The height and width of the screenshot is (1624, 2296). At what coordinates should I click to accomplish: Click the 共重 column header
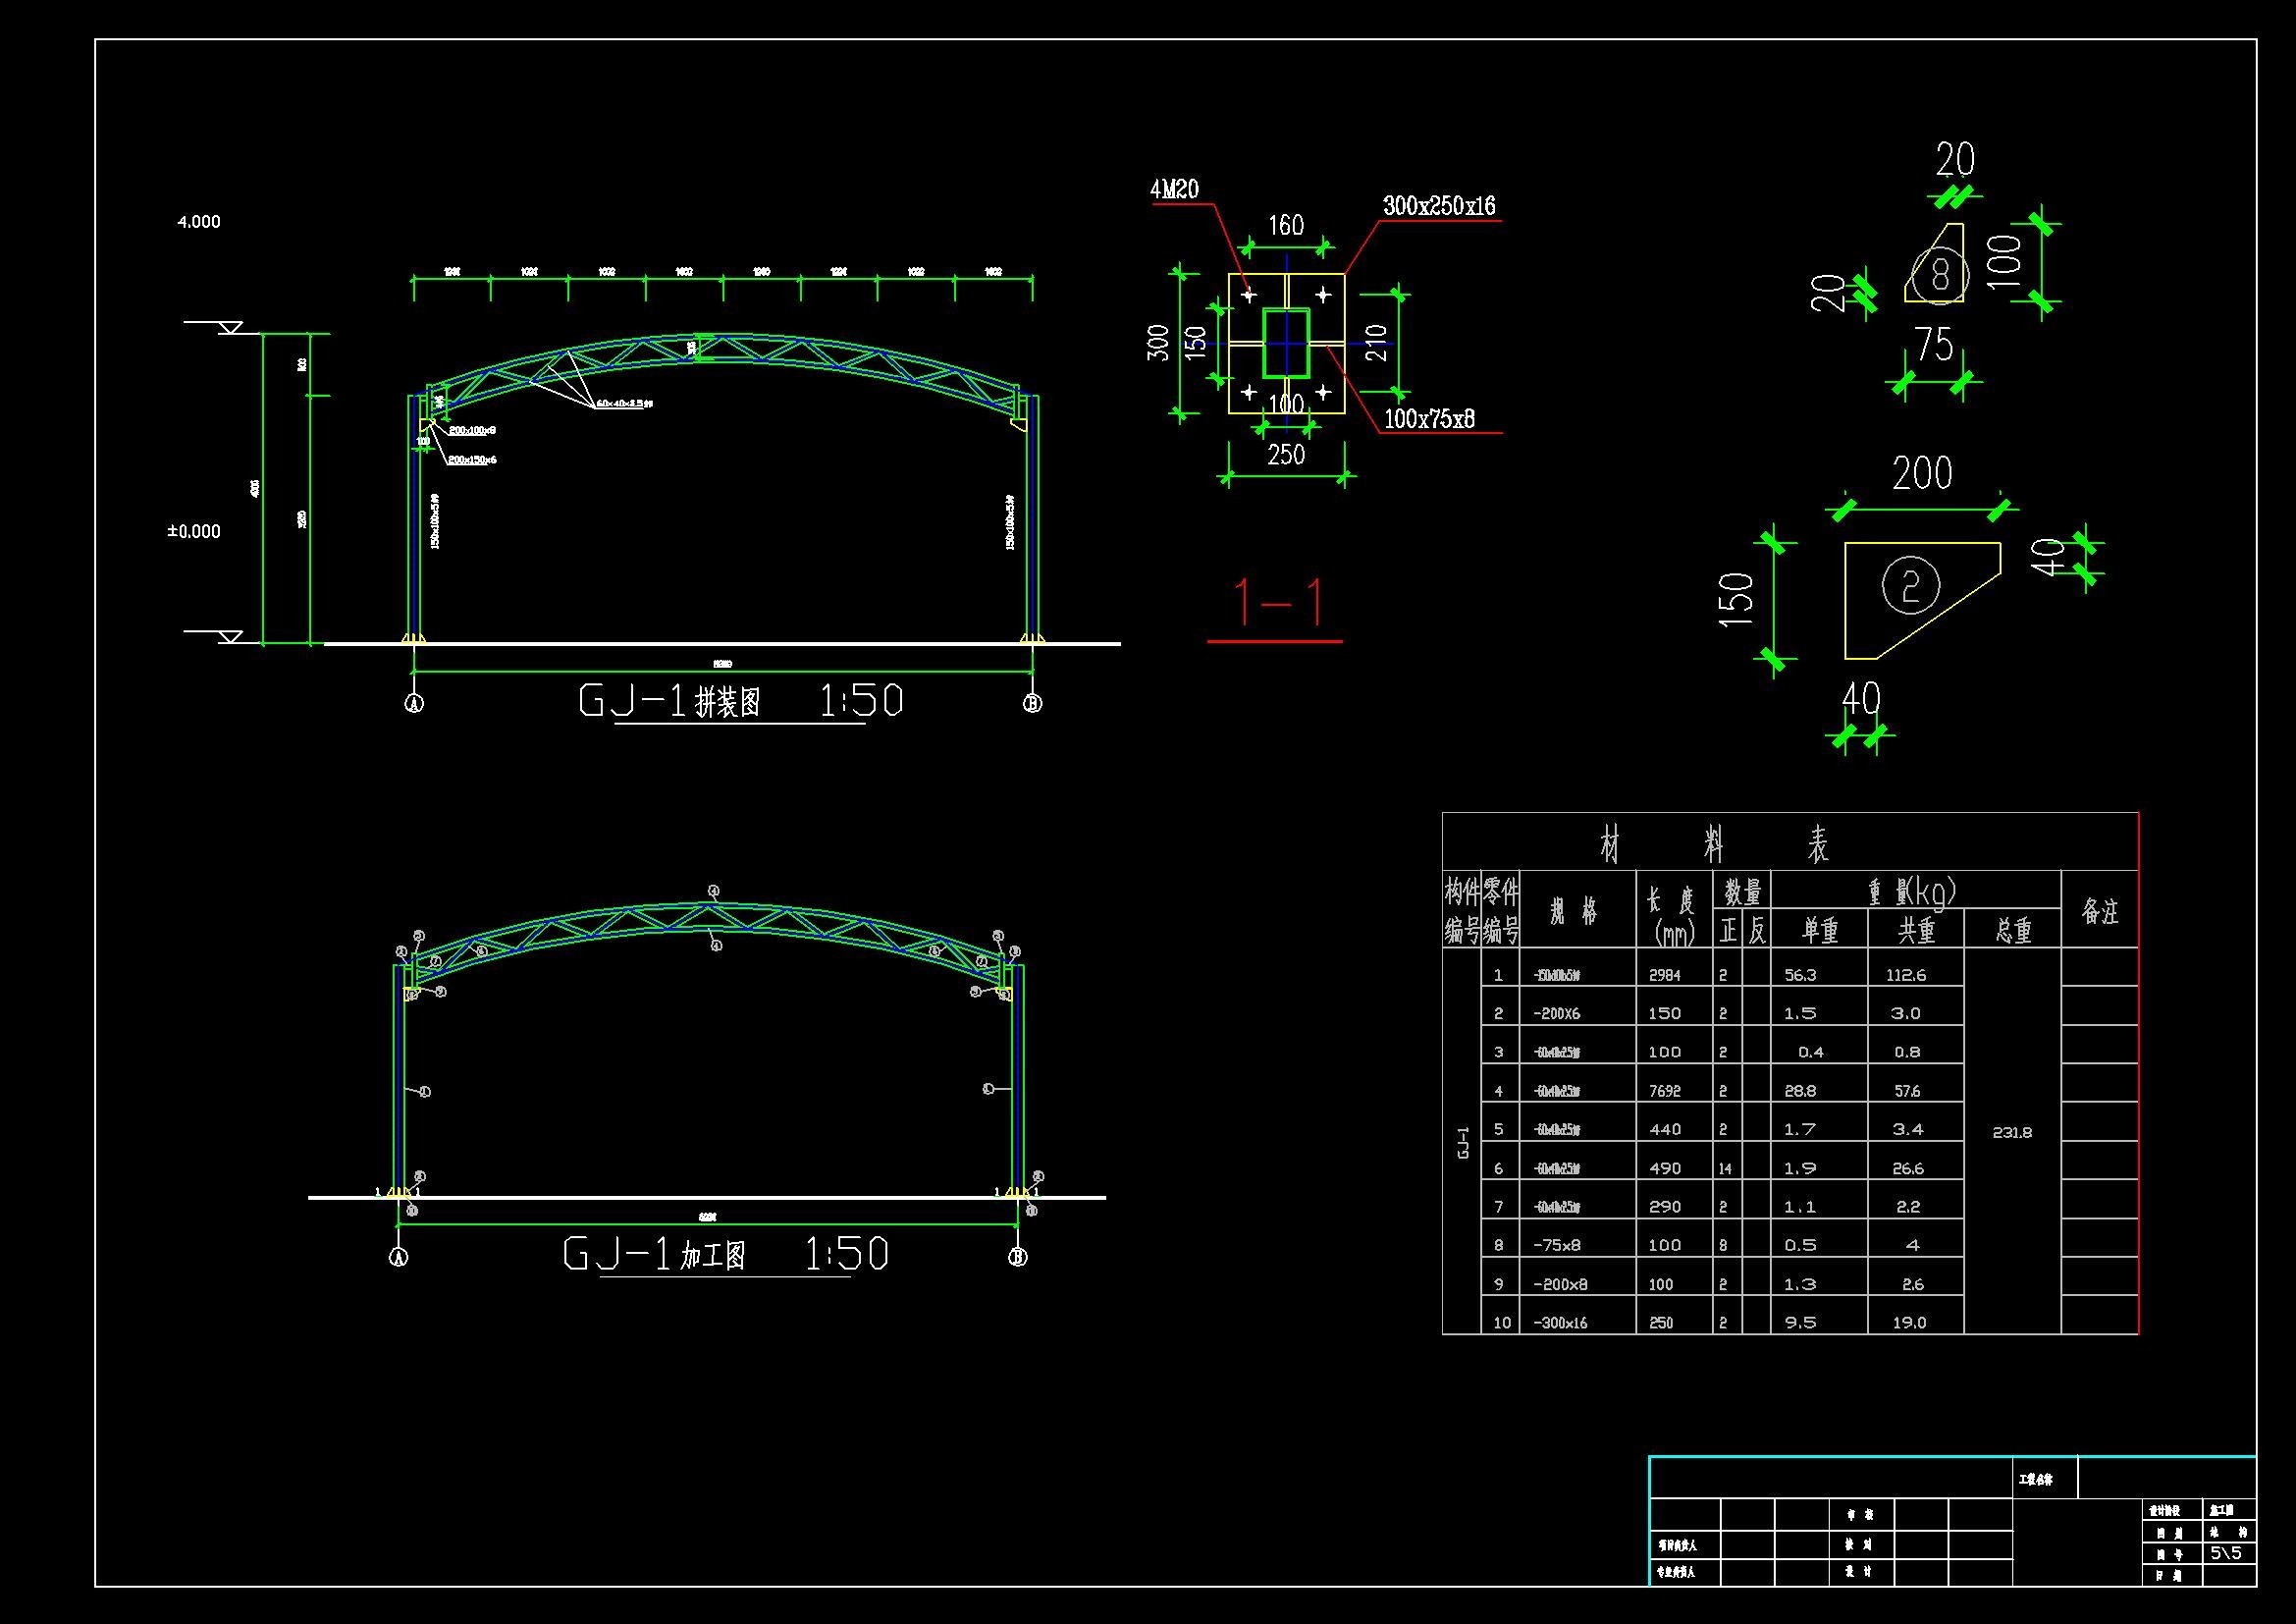1916,931
